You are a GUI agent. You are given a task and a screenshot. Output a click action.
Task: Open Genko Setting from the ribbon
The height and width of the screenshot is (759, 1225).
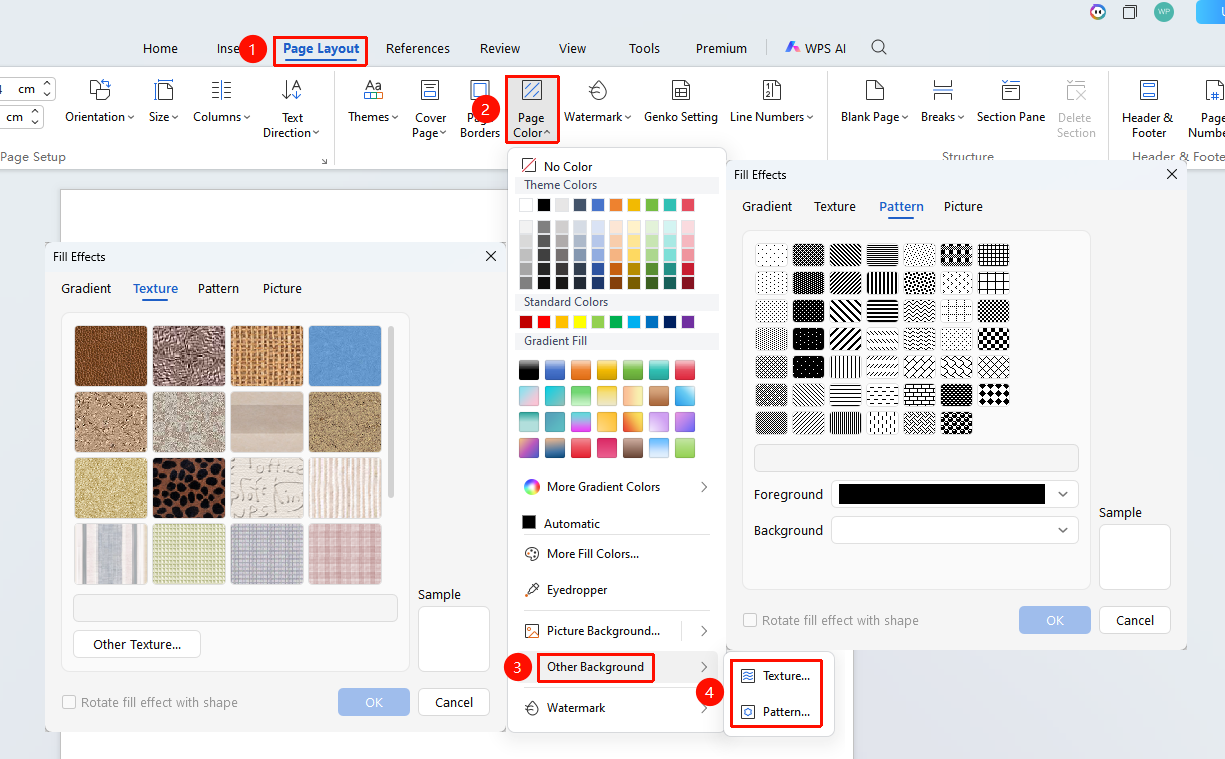tap(681, 103)
